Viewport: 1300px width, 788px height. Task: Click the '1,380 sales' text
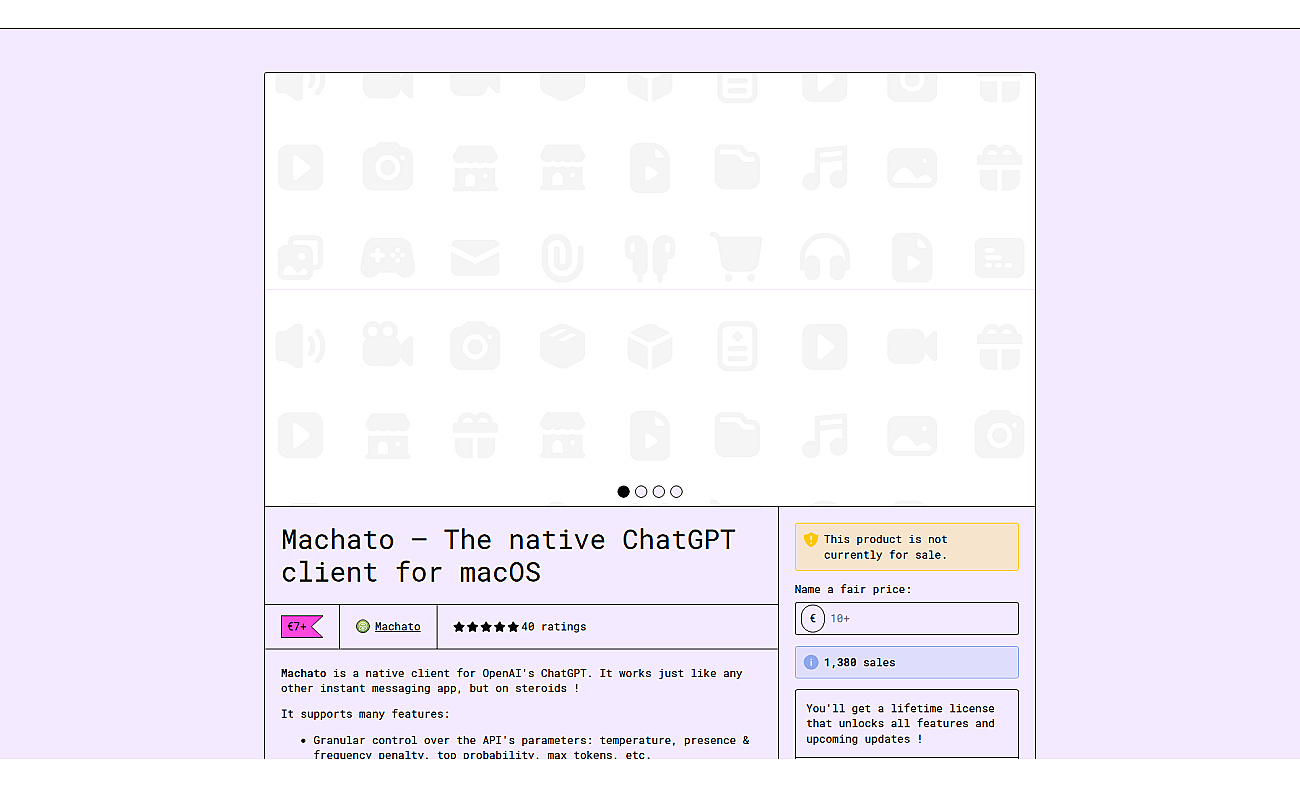[x=860, y=662]
